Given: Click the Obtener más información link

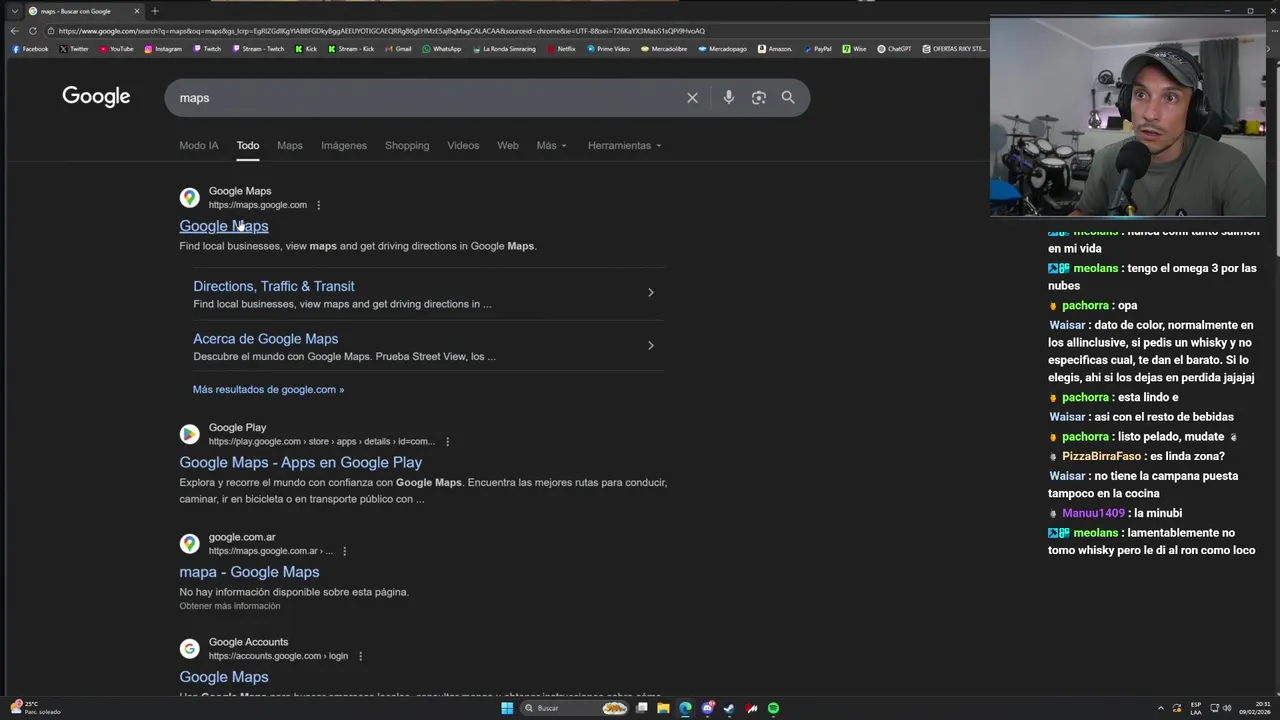Looking at the screenshot, I should click(x=230, y=606).
